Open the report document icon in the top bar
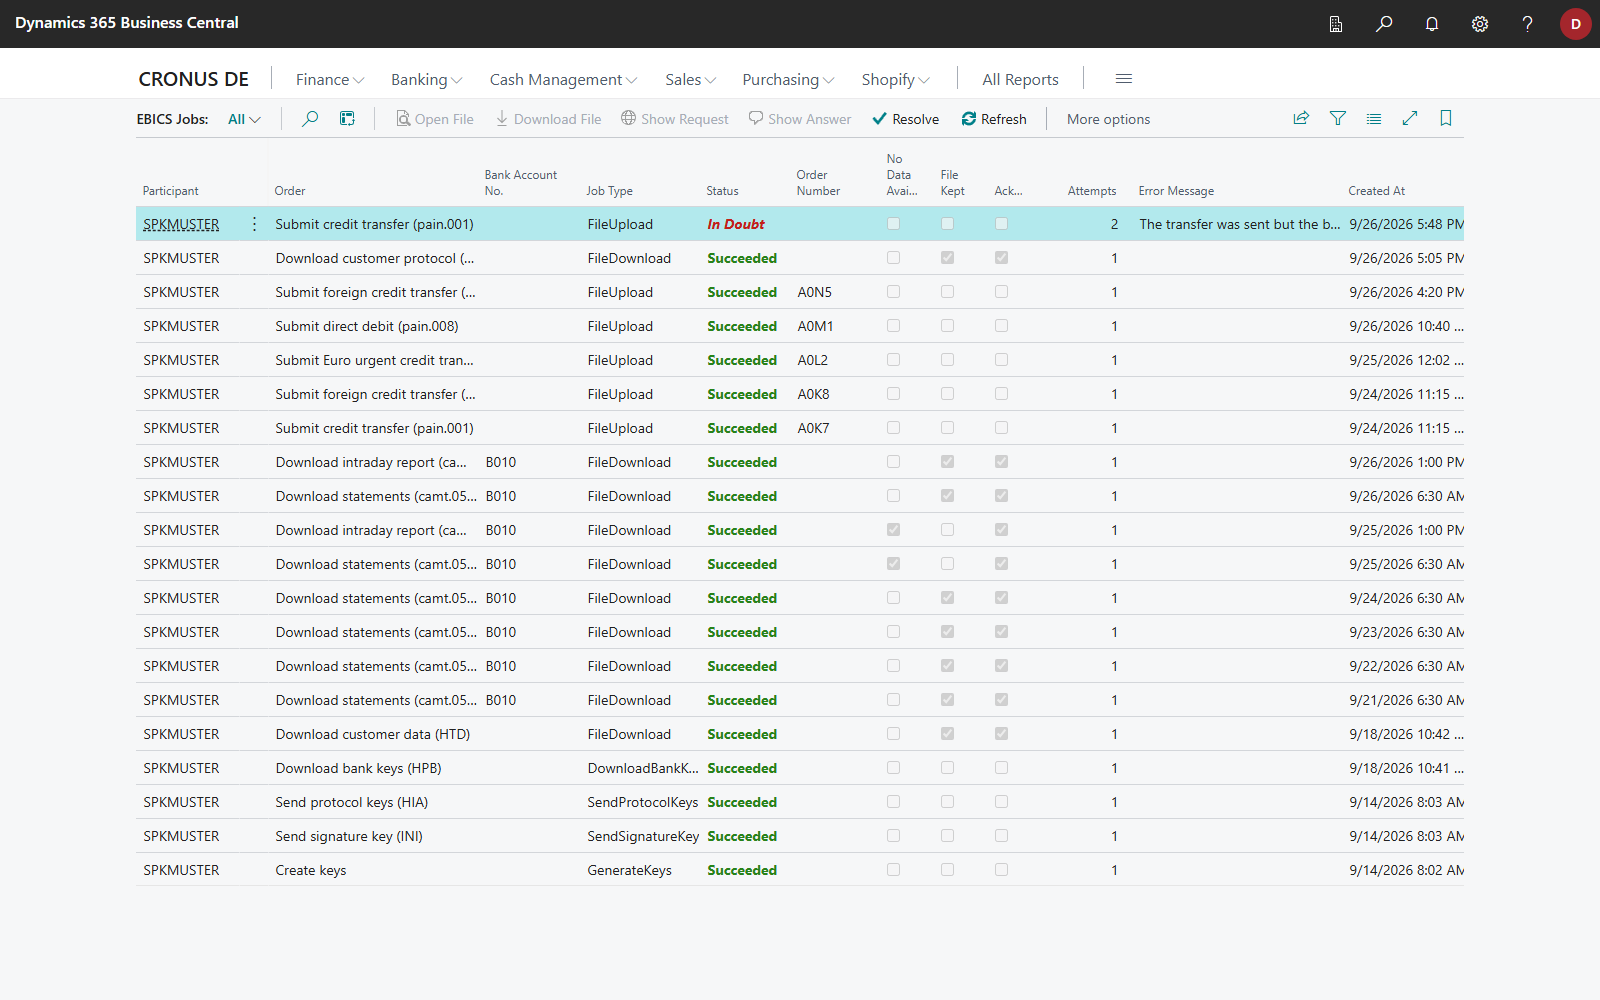The image size is (1600, 1000). [x=1336, y=23]
